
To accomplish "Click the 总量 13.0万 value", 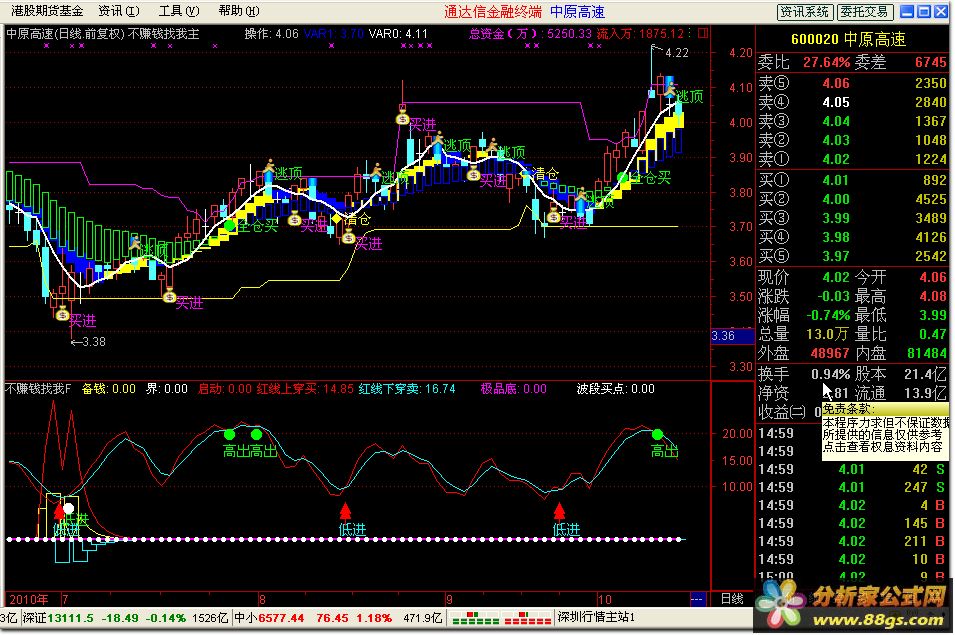I will click(827, 334).
